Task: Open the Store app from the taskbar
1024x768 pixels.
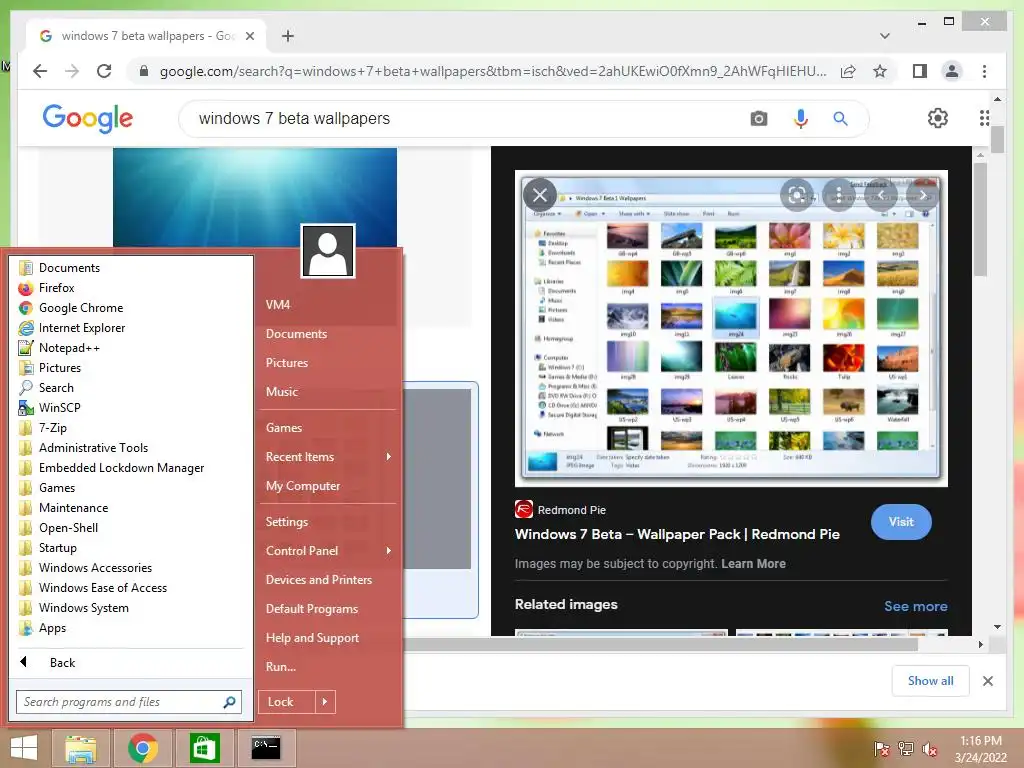Action: [204, 748]
